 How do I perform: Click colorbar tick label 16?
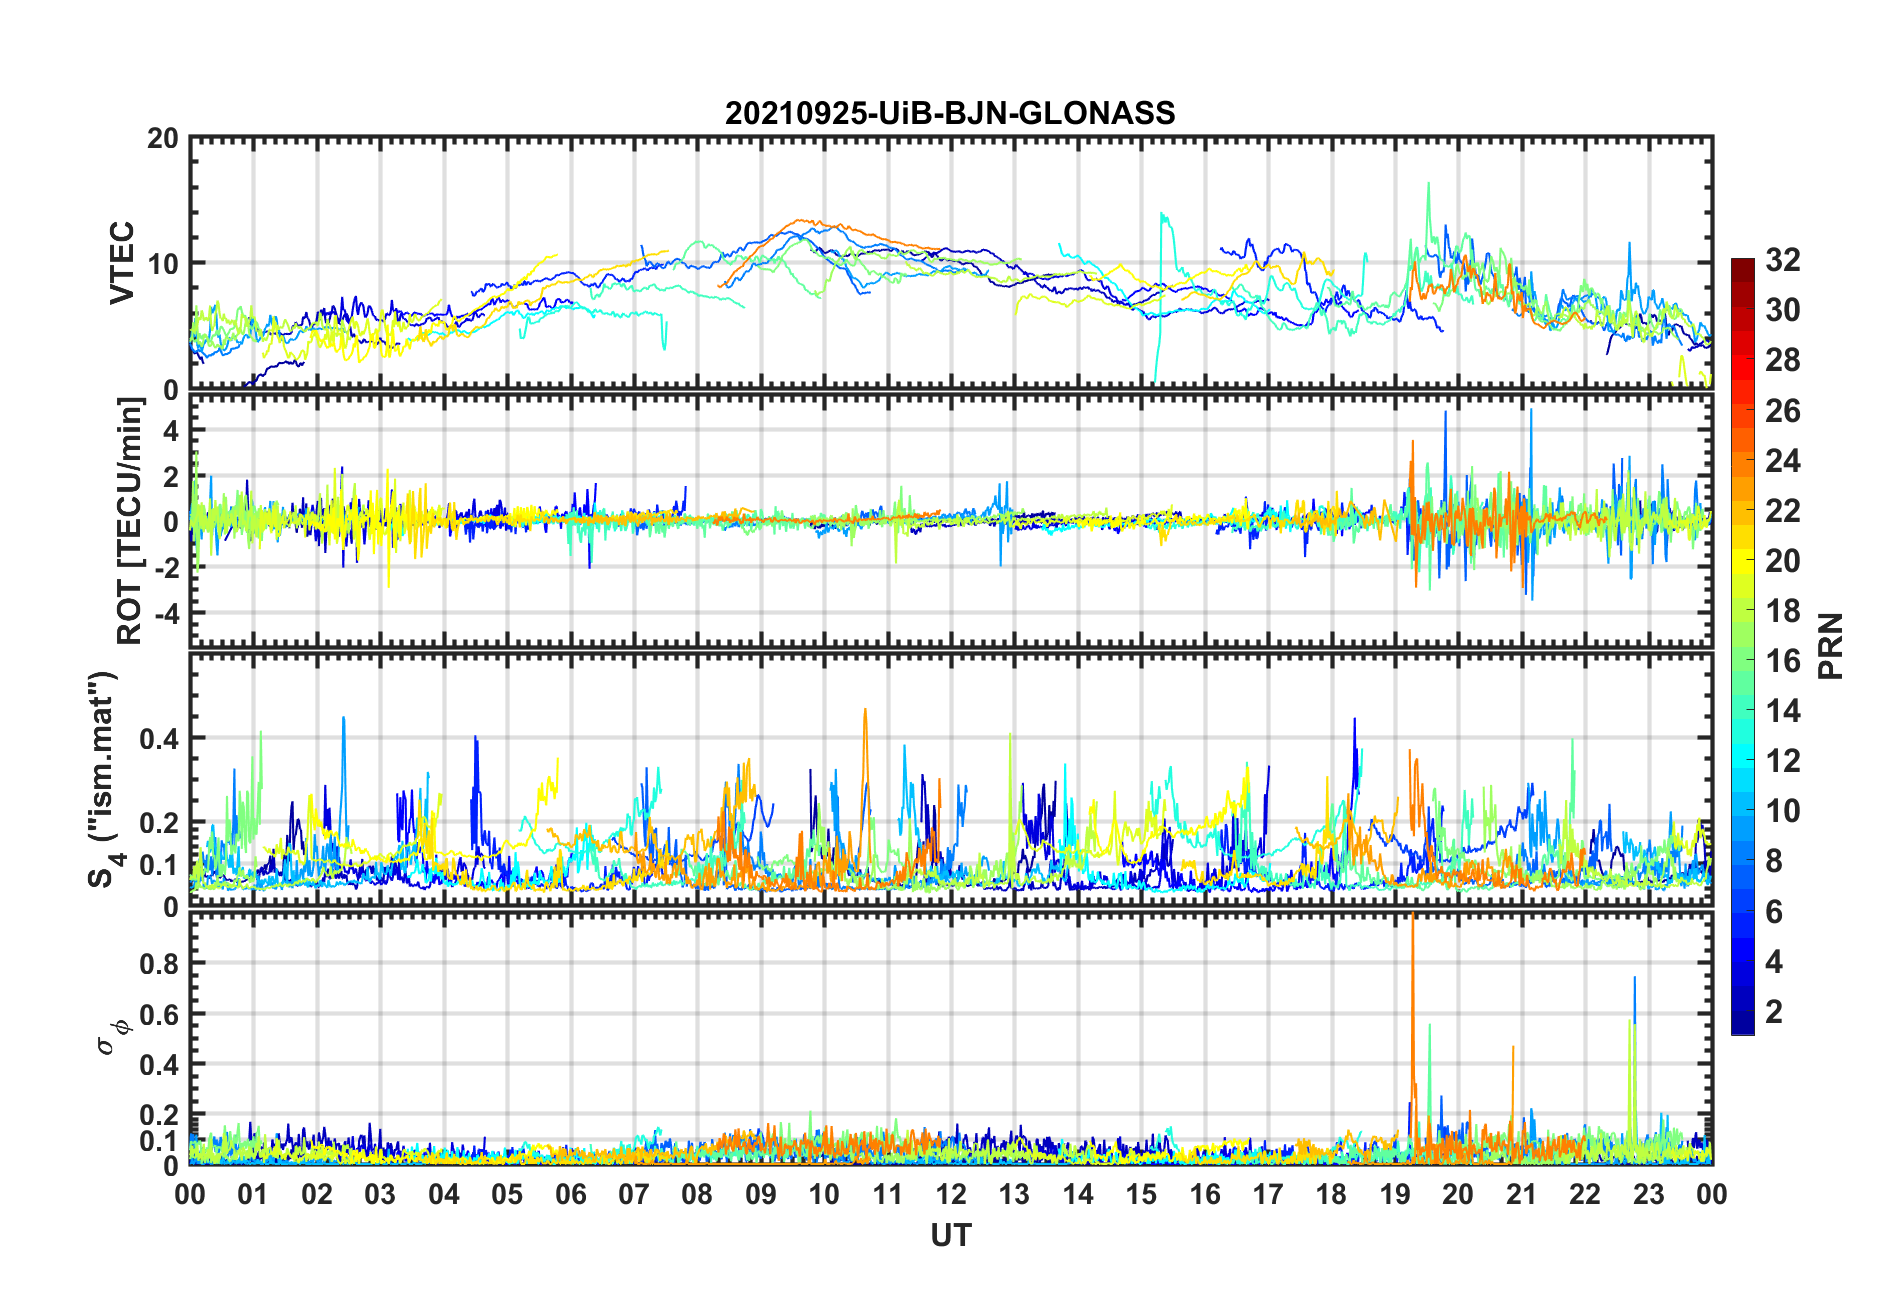[1783, 661]
